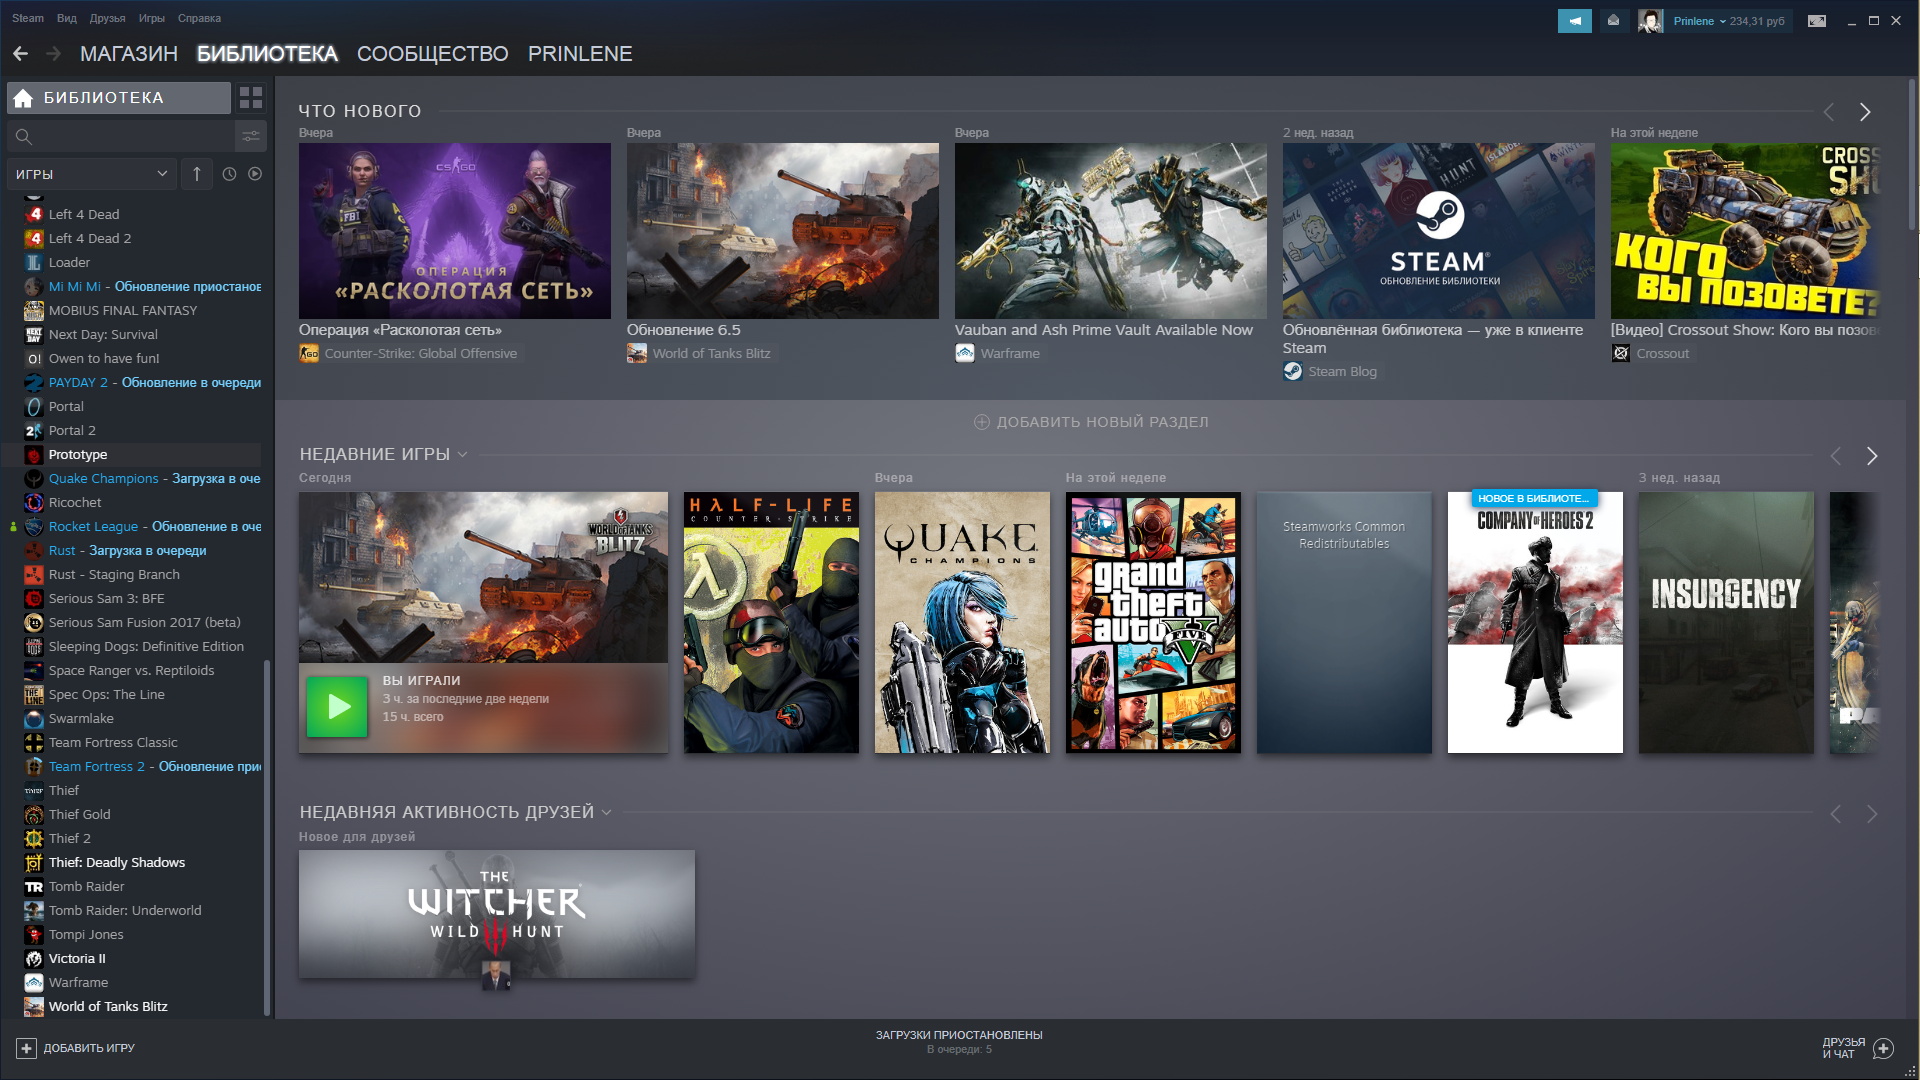Open Counter-Strike: Global Offensive news link
Screen dimensions: 1920x1080
[421, 353]
